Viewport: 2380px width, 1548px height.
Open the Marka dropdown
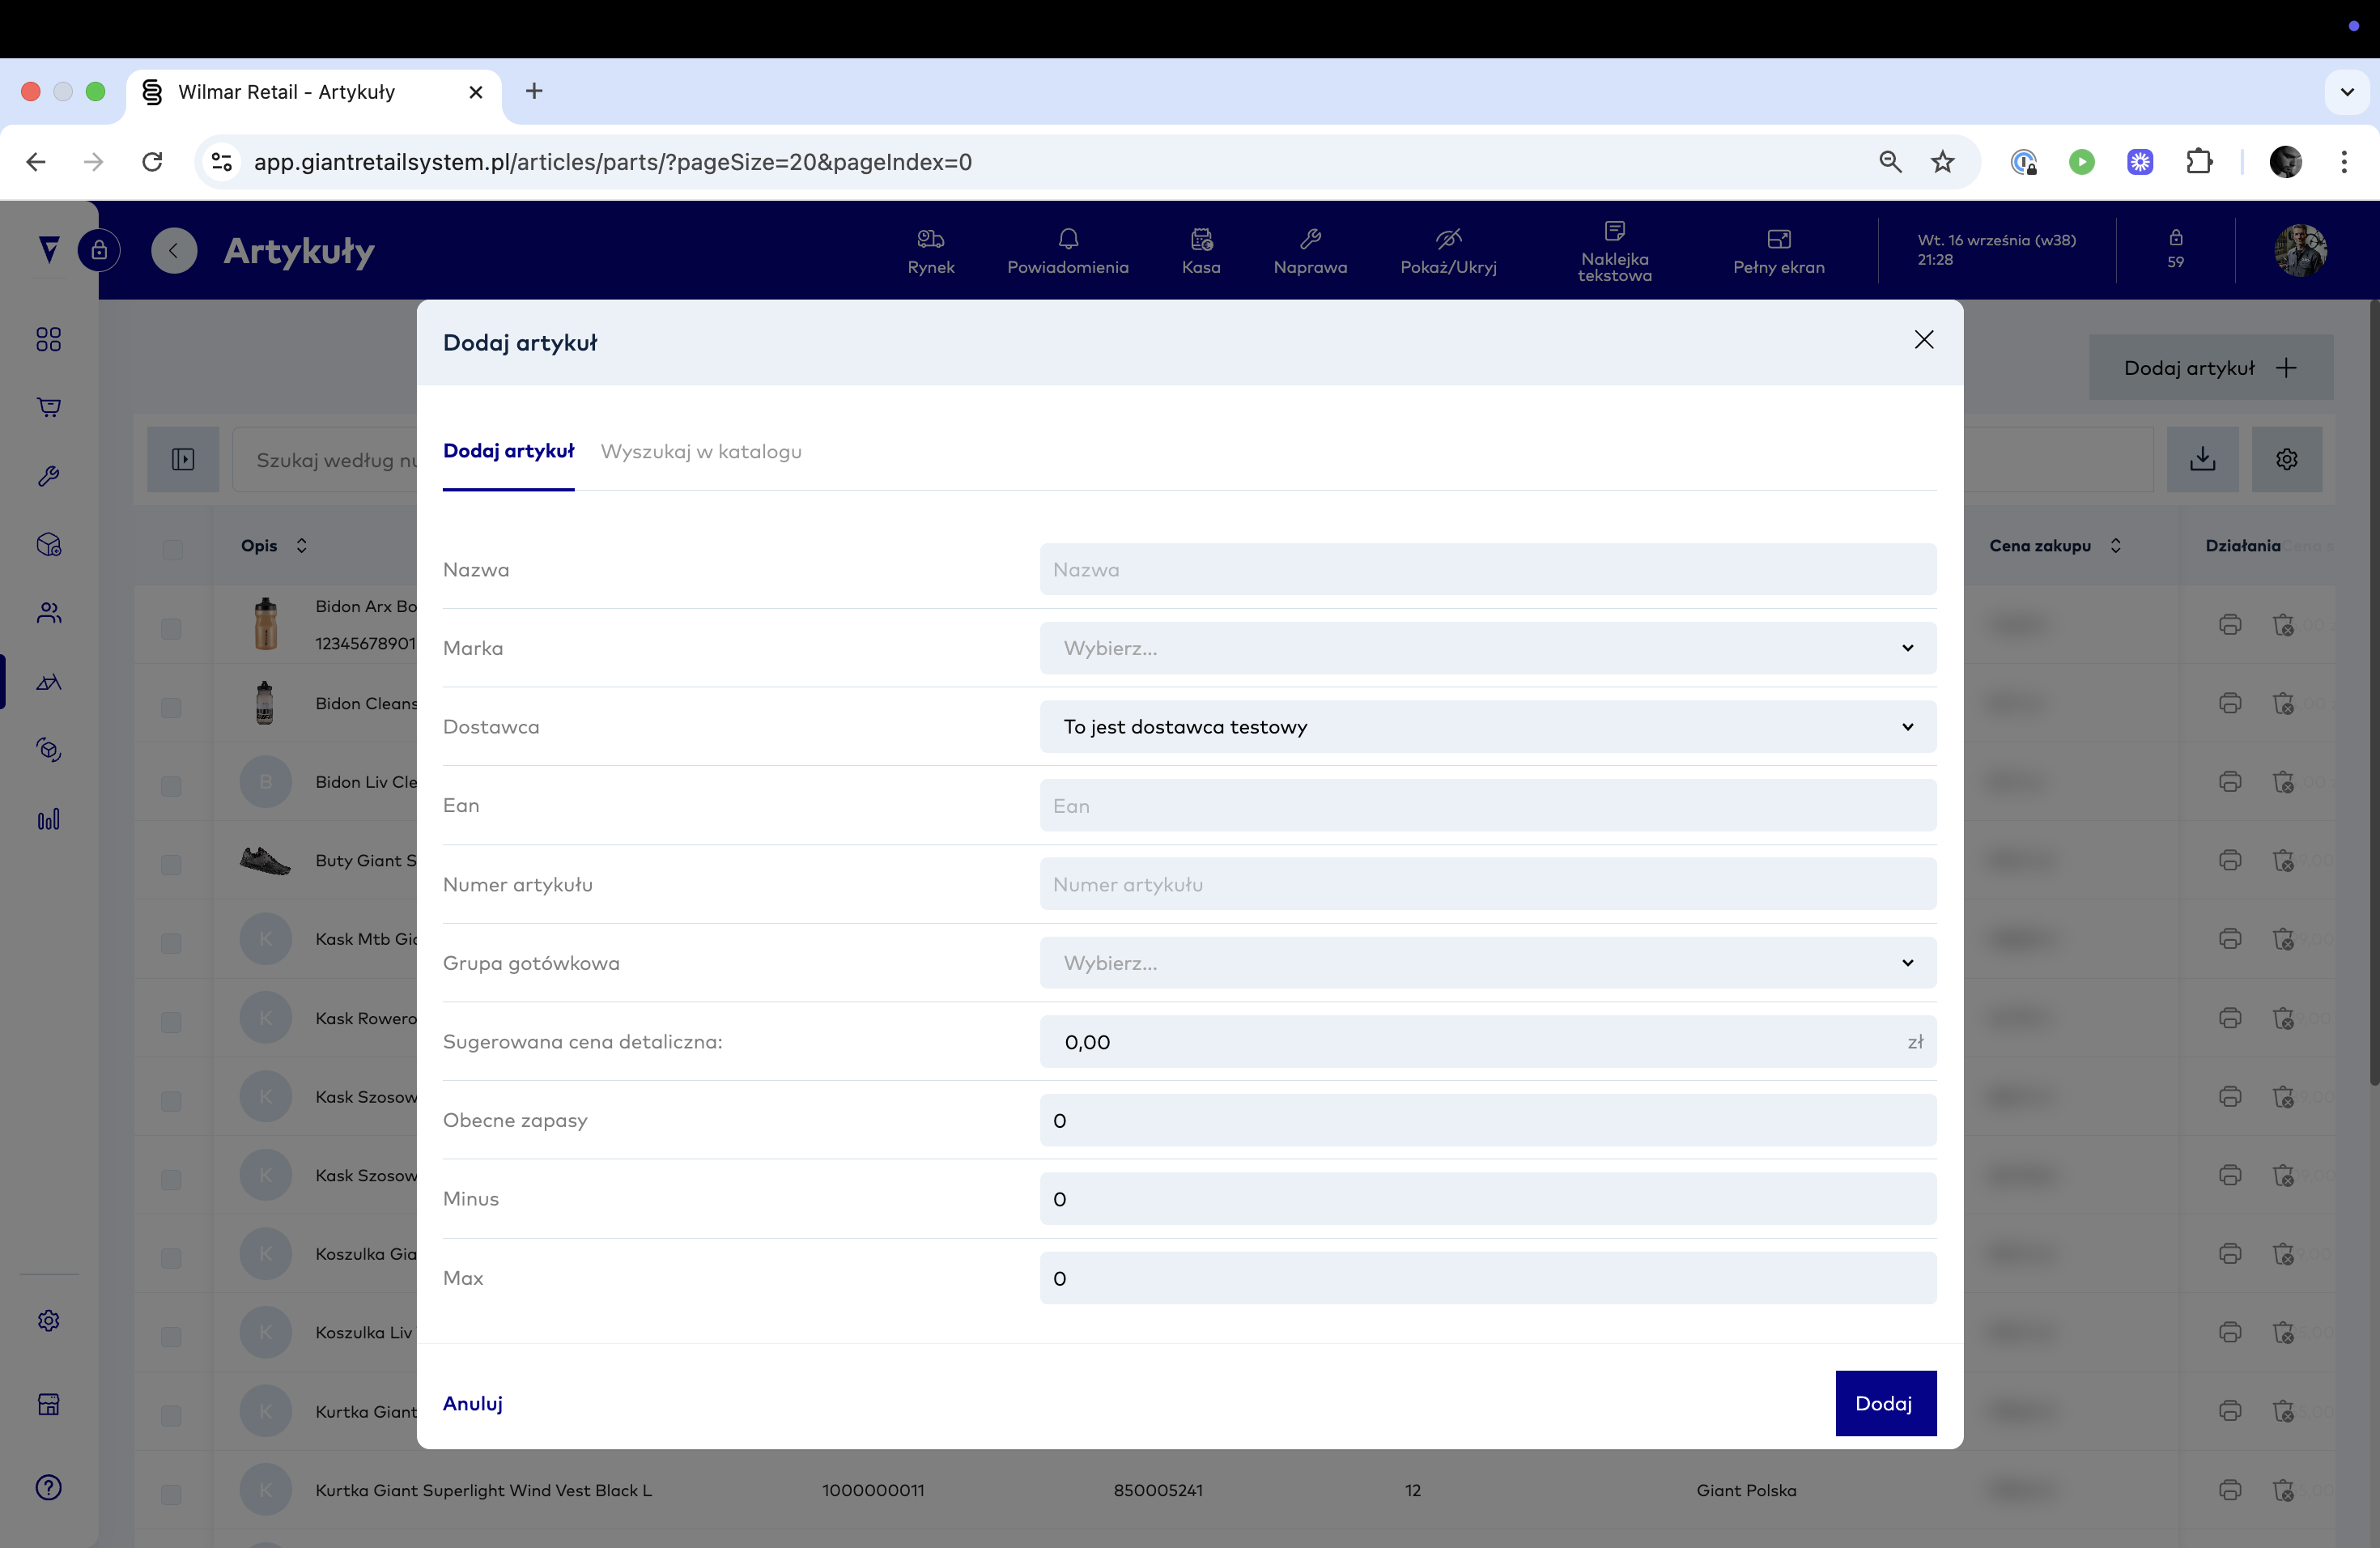pyautogui.click(x=1487, y=648)
